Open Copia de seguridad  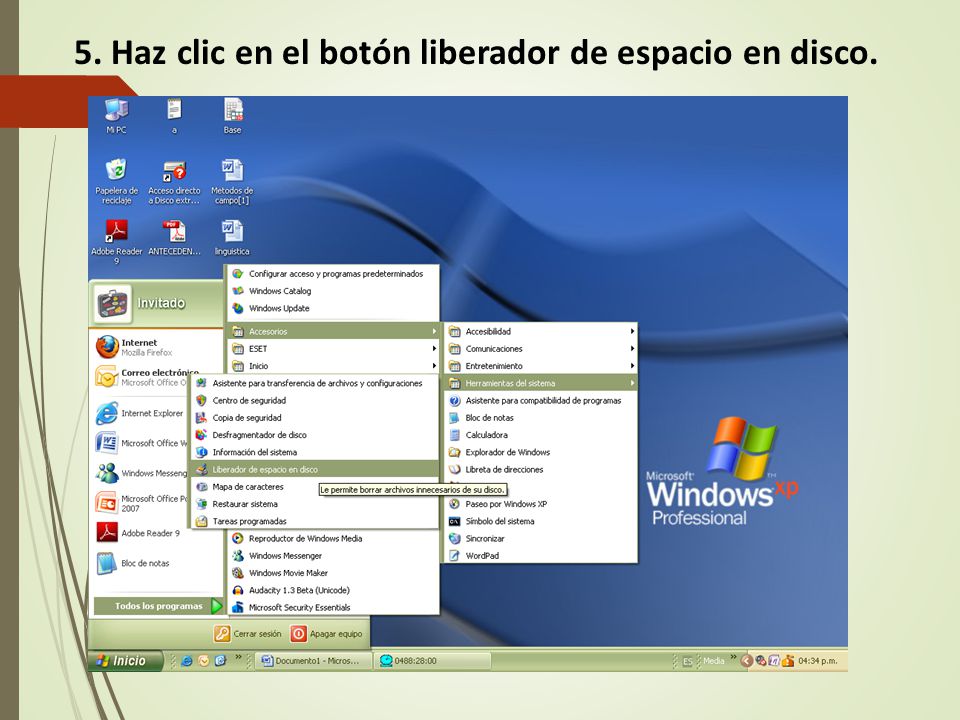tap(316, 418)
